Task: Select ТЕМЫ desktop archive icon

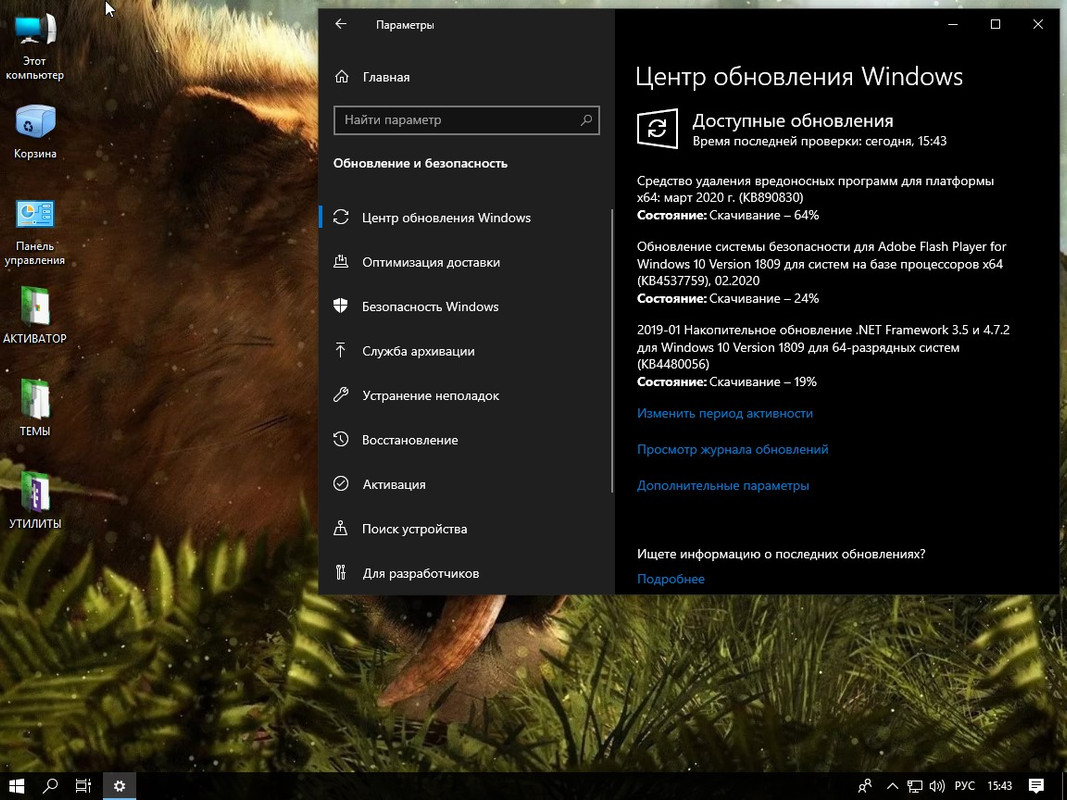Action: (x=35, y=407)
